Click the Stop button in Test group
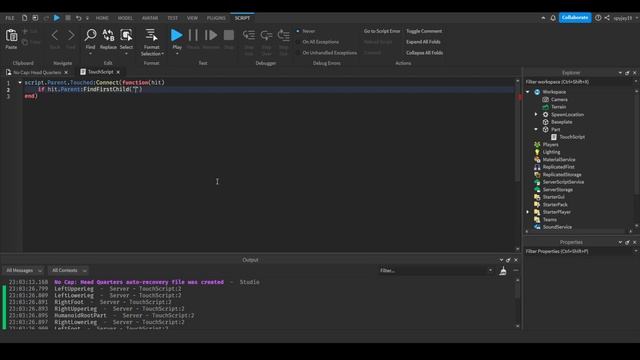 [229, 35]
